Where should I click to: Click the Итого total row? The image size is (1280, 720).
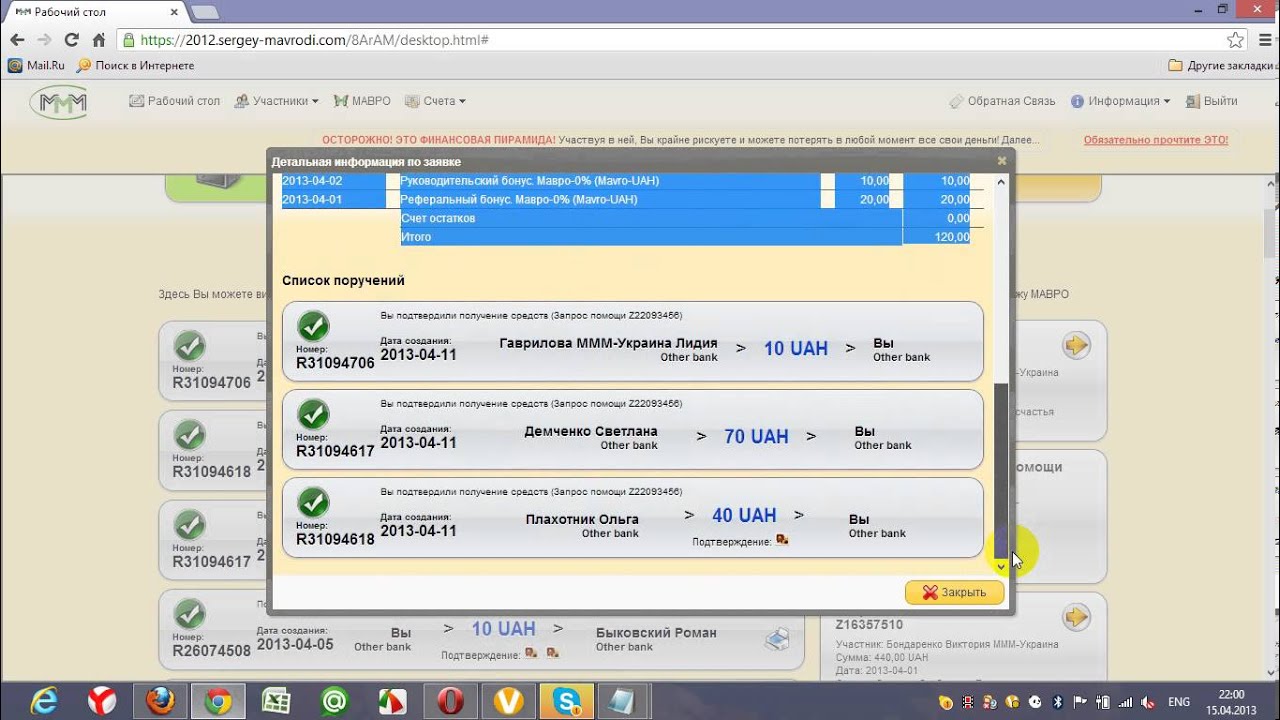pos(685,237)
